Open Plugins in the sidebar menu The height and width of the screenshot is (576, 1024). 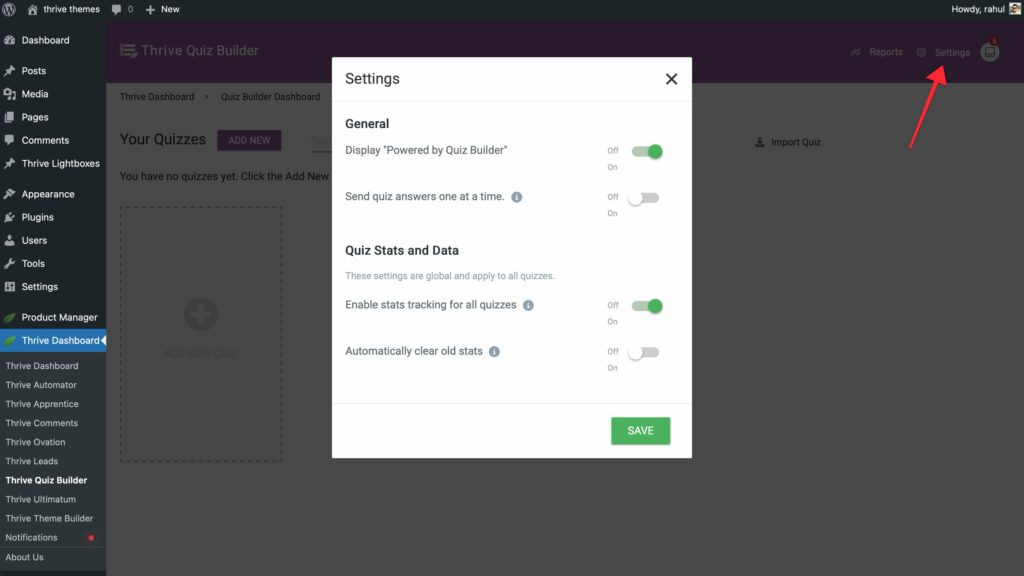coord(38,217)
